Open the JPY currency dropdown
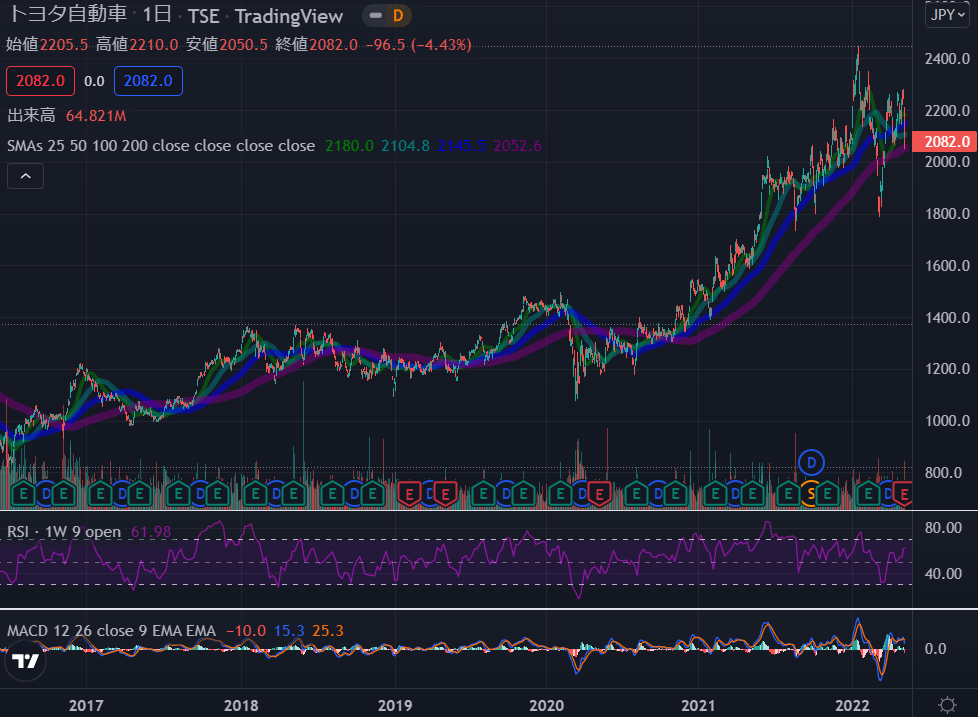This screenshot has width=978, height=717. pos(947,15)
